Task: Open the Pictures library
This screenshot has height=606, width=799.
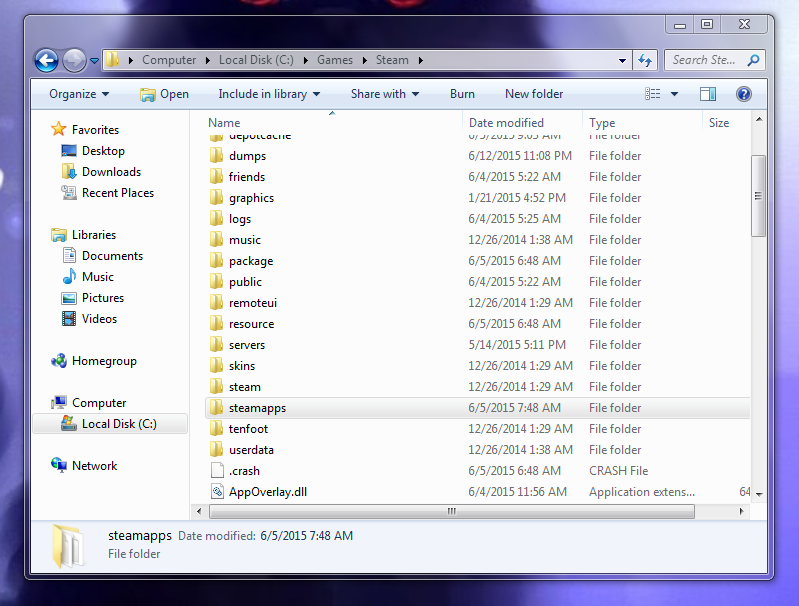Action: click(x=103, y=298)
